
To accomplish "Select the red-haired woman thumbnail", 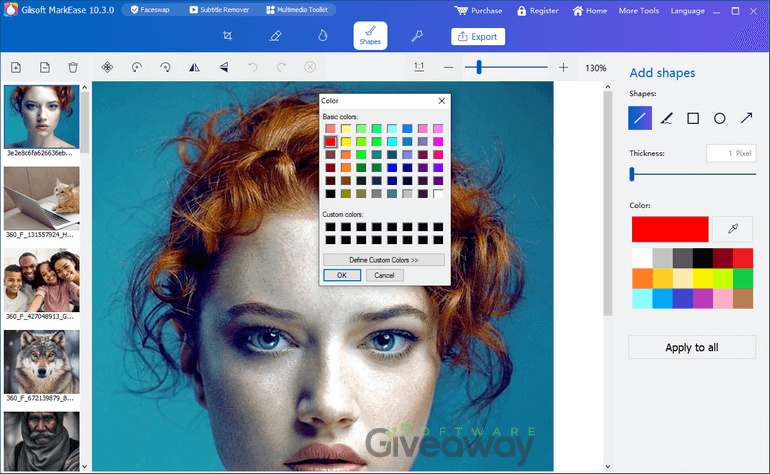I will [x=42, y=117].
